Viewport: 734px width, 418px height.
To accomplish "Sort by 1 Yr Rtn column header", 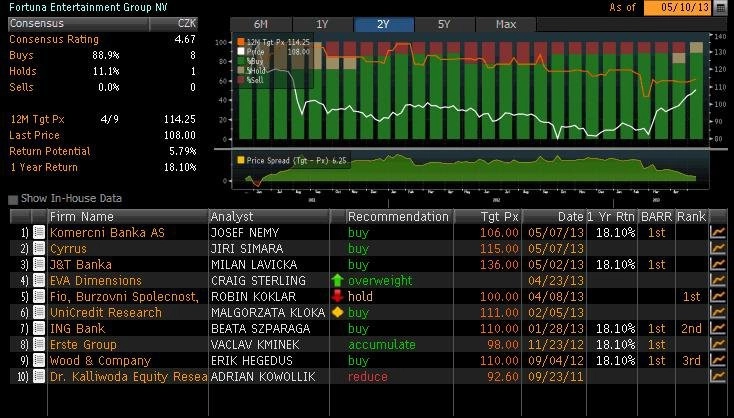I will pyautogui.click(x=610, y=217).
